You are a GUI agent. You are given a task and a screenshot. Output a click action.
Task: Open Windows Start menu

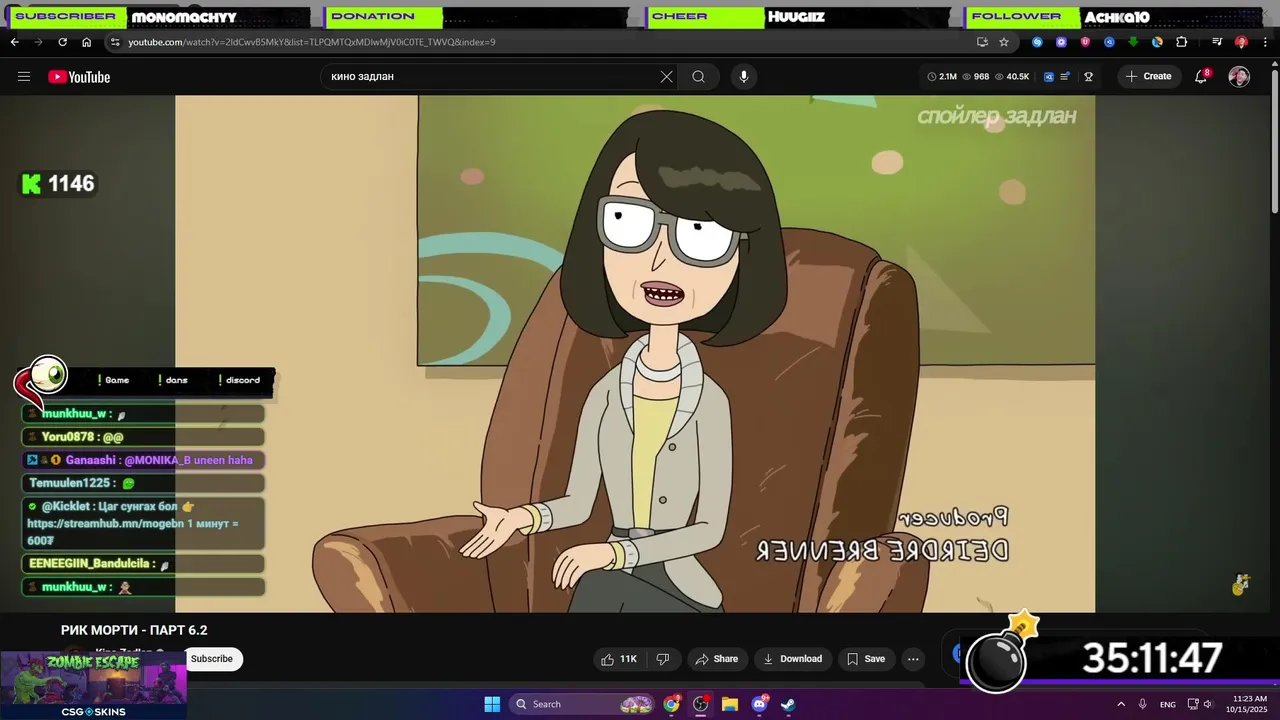492,704
